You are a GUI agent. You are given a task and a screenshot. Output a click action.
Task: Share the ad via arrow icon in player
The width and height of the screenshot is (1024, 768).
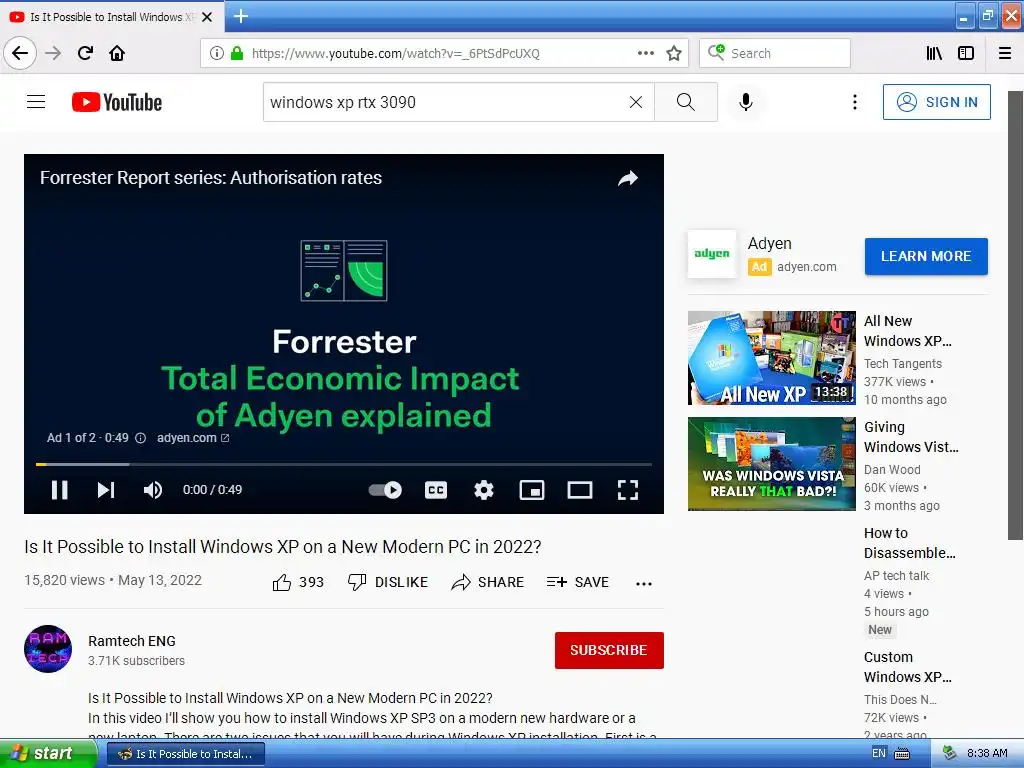coord(628,178)
